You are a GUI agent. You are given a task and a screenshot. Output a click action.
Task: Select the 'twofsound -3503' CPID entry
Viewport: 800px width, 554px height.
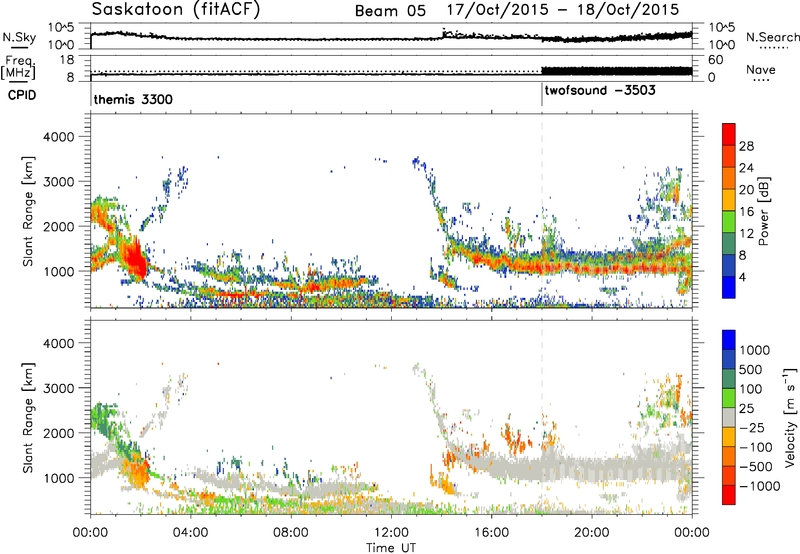click(x=600, y=91)
